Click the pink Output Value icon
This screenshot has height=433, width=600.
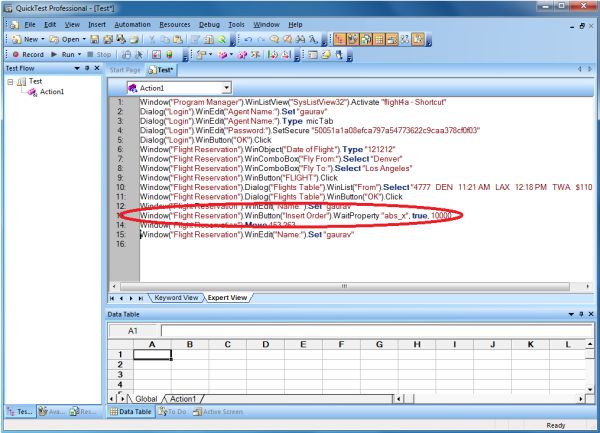coord(222,55)
